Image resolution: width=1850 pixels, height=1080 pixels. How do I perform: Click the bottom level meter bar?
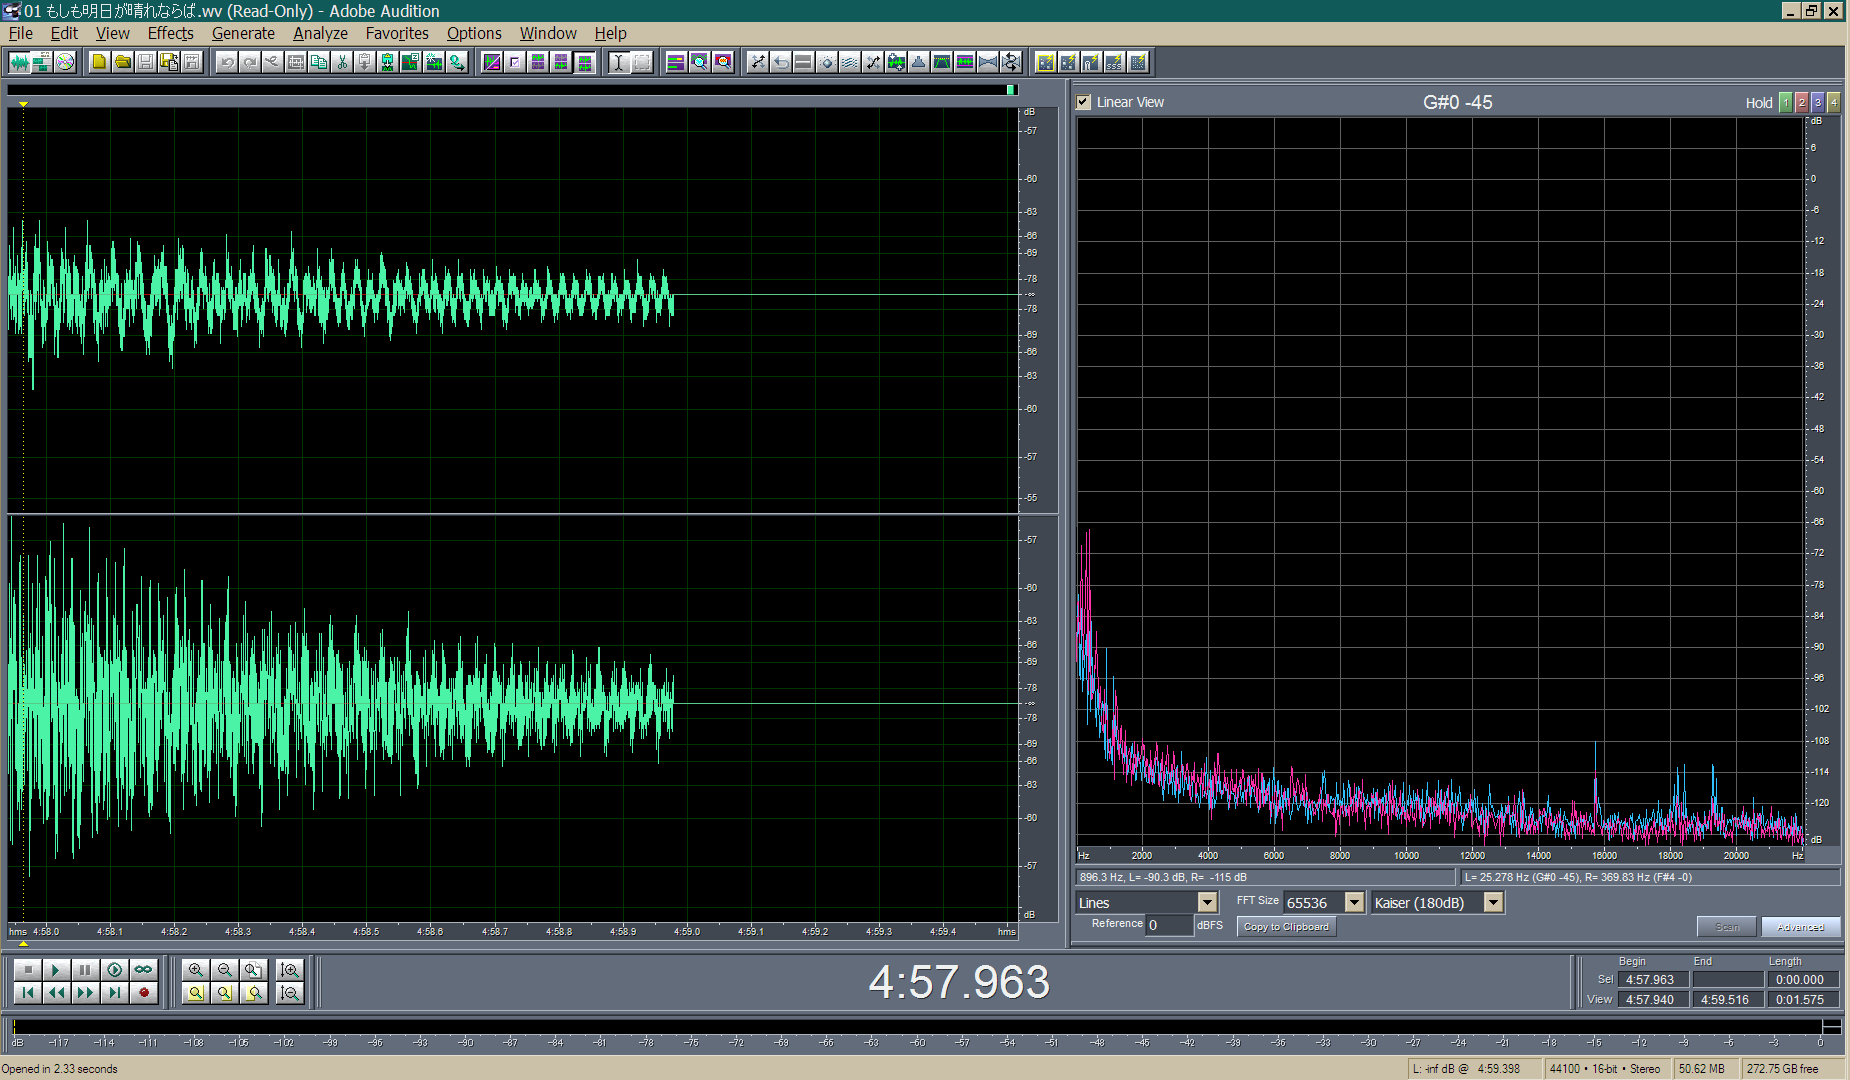[926, 1027]
